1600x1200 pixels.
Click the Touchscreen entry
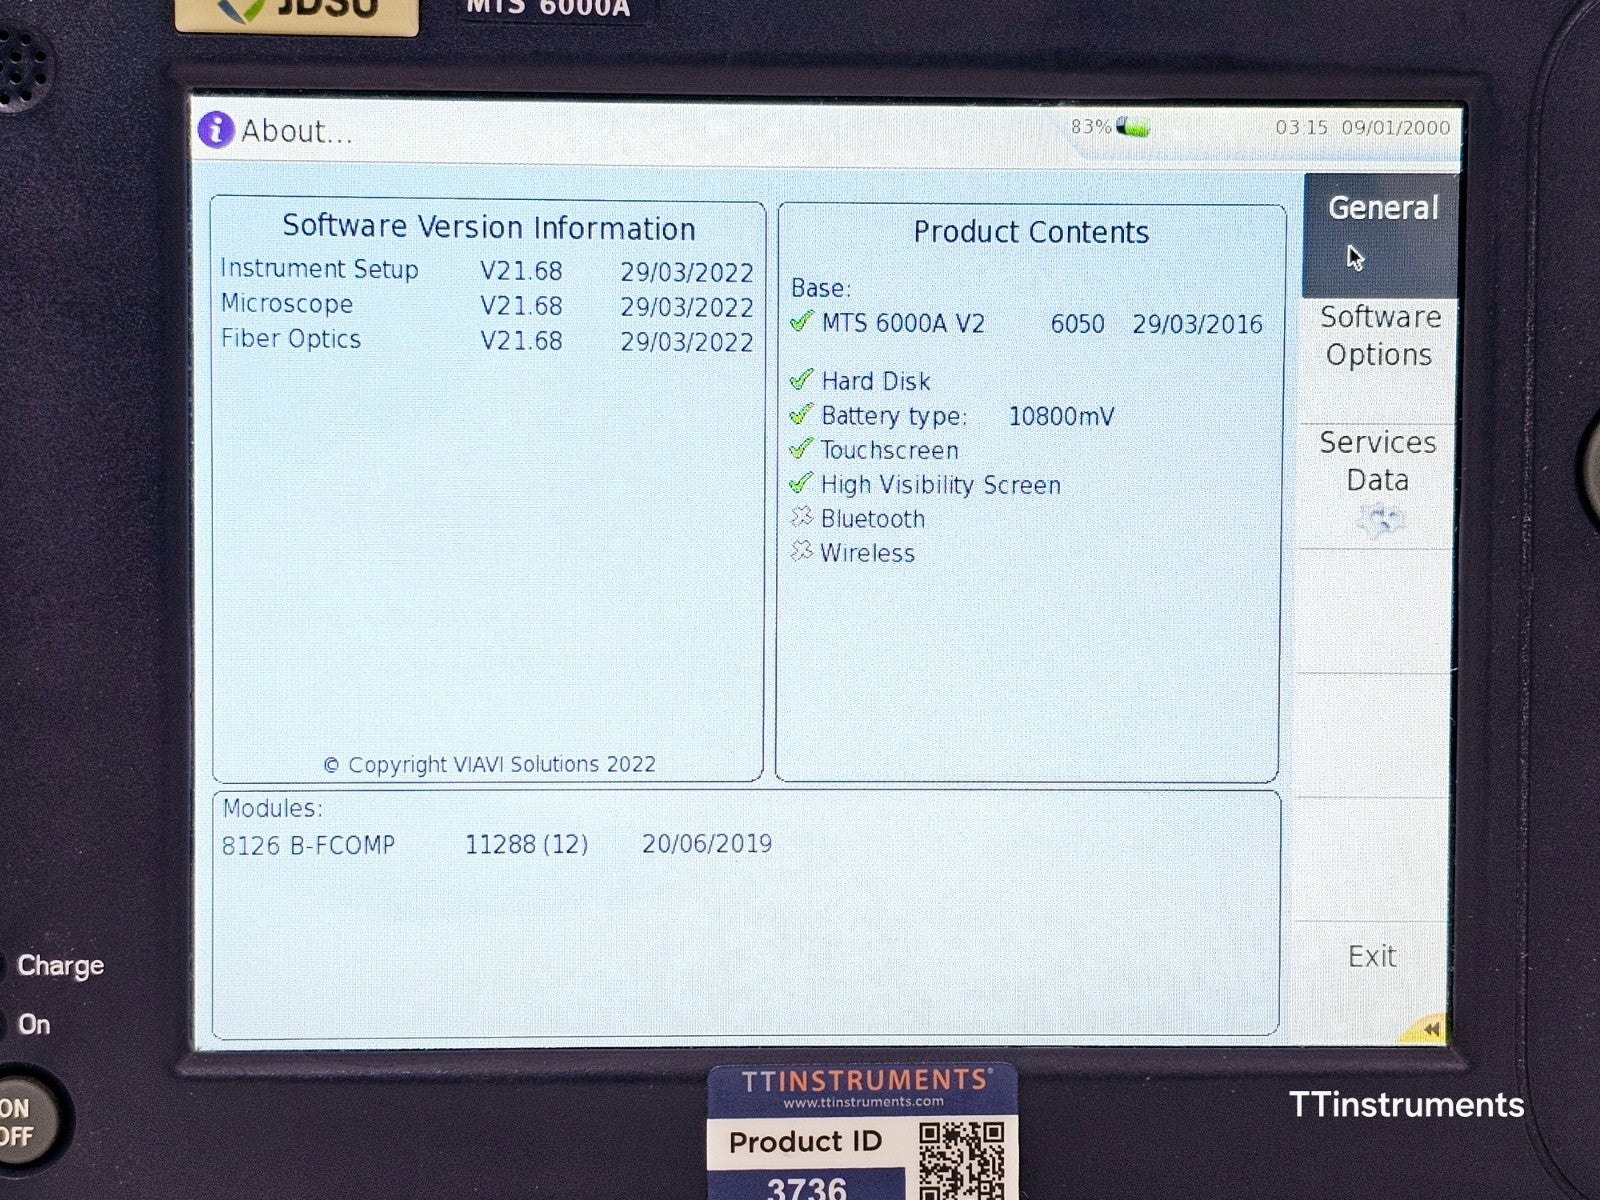point(889,450)
